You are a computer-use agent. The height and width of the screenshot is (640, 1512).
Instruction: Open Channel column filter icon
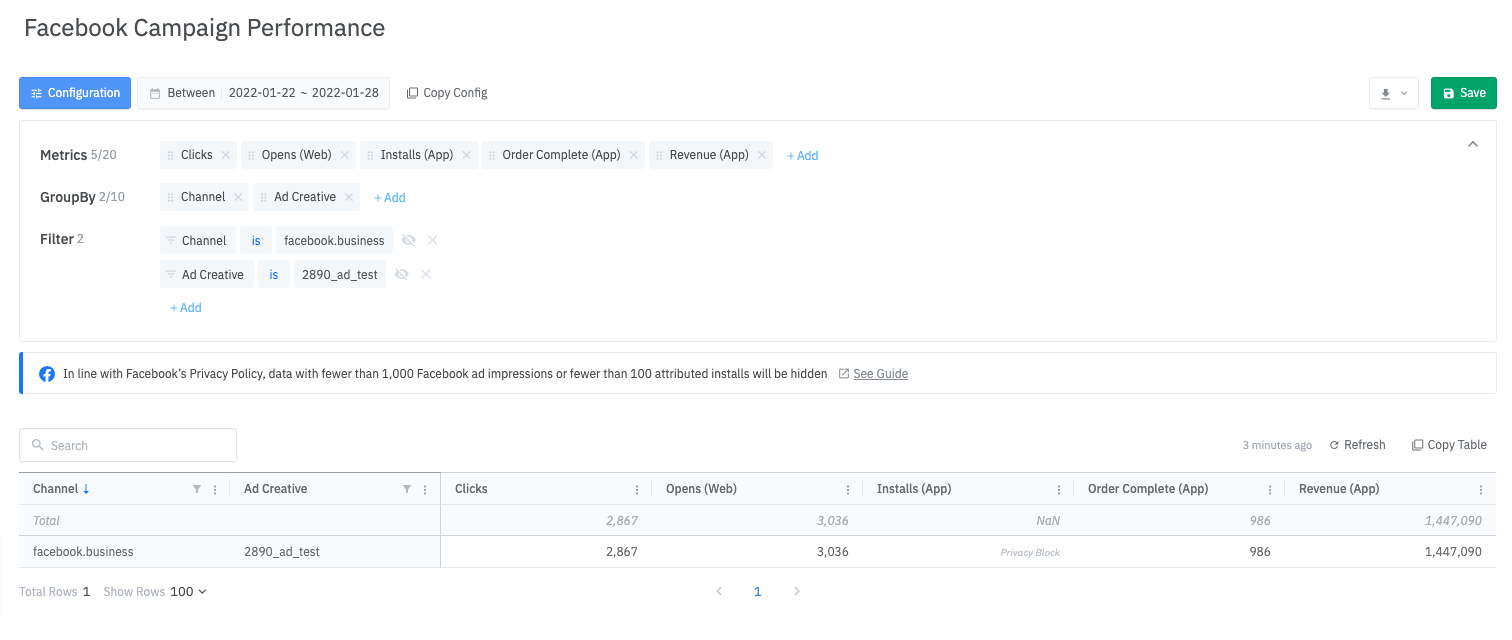[x=197, y=489]
